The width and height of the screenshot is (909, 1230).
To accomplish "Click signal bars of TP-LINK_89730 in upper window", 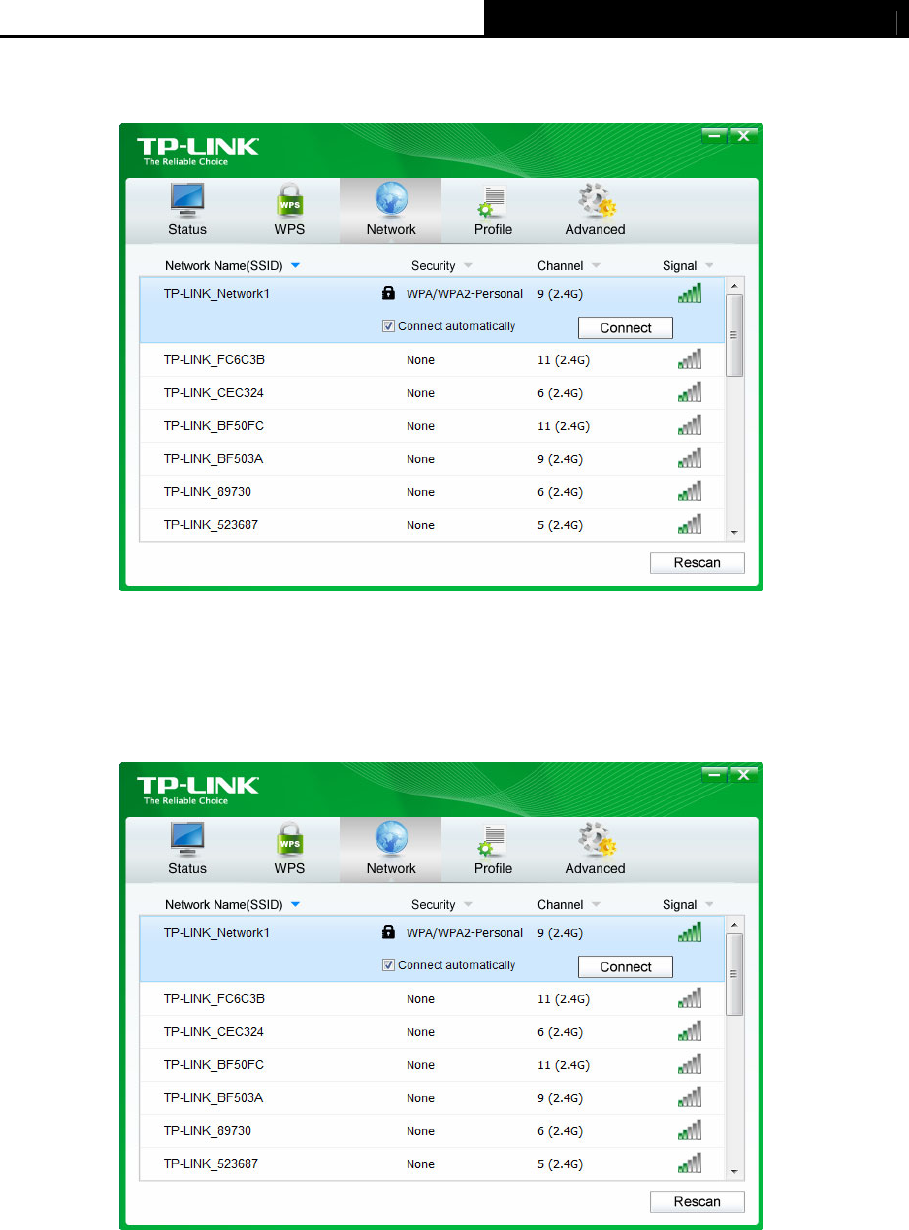I will click(689, 491).
